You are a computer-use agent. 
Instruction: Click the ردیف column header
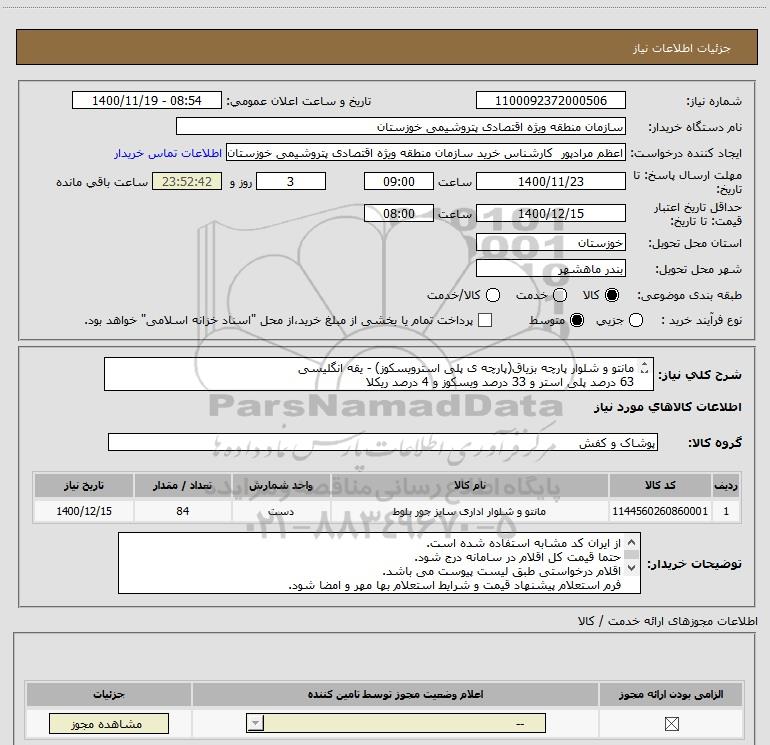click(x=726, y=485)
